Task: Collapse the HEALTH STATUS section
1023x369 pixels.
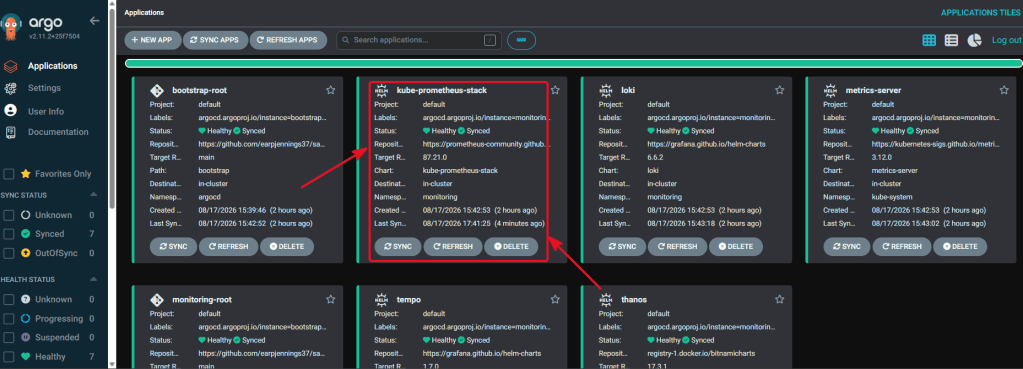Action: [93, 279]
